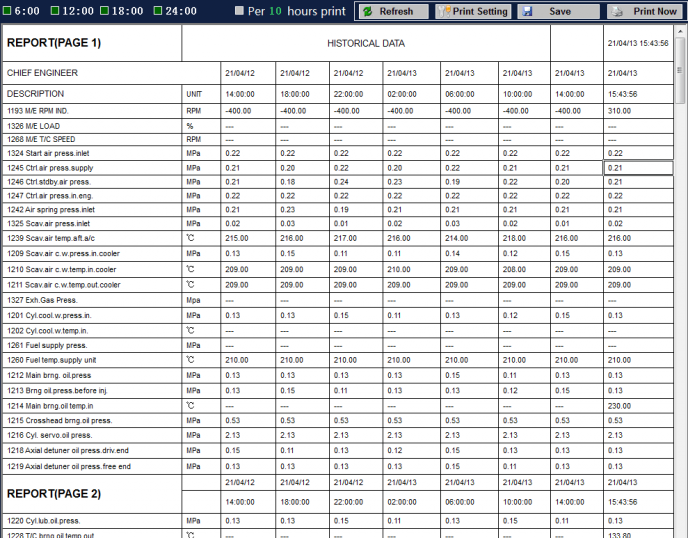This screenshot has width=688, height=538.
Task: Click the 1260 Fuel temp.supply unit label
Action: click(51, 360)
